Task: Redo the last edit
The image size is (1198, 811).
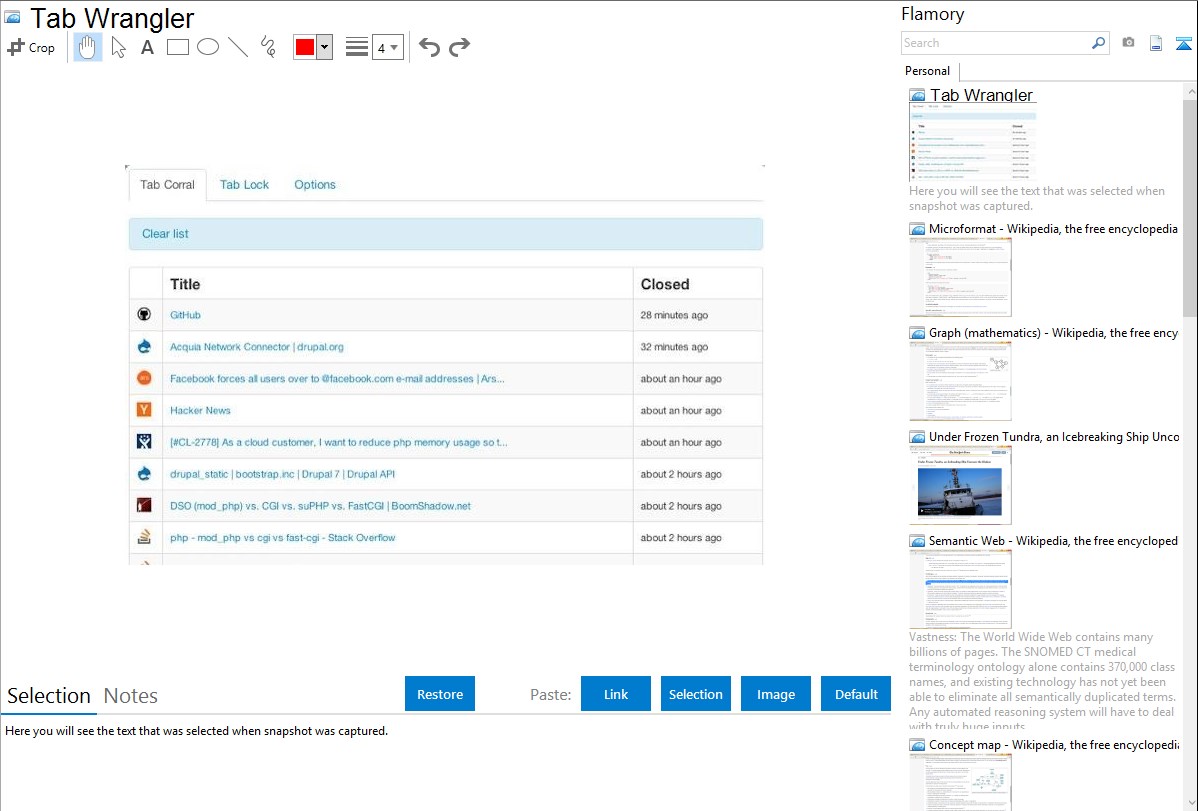Action: pyautogui.click(x=459, y=47)
